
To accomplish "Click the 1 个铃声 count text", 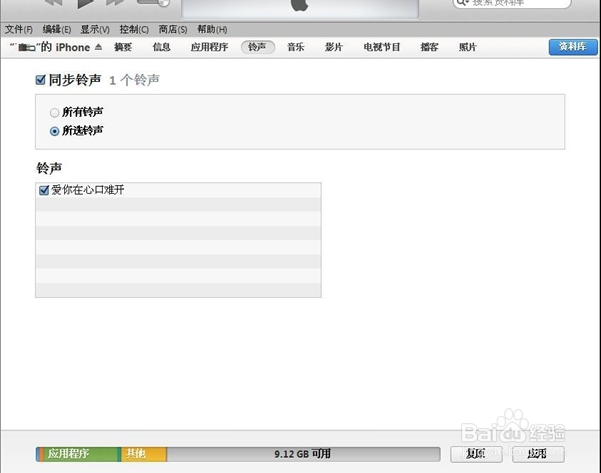I will pos(135,80).
